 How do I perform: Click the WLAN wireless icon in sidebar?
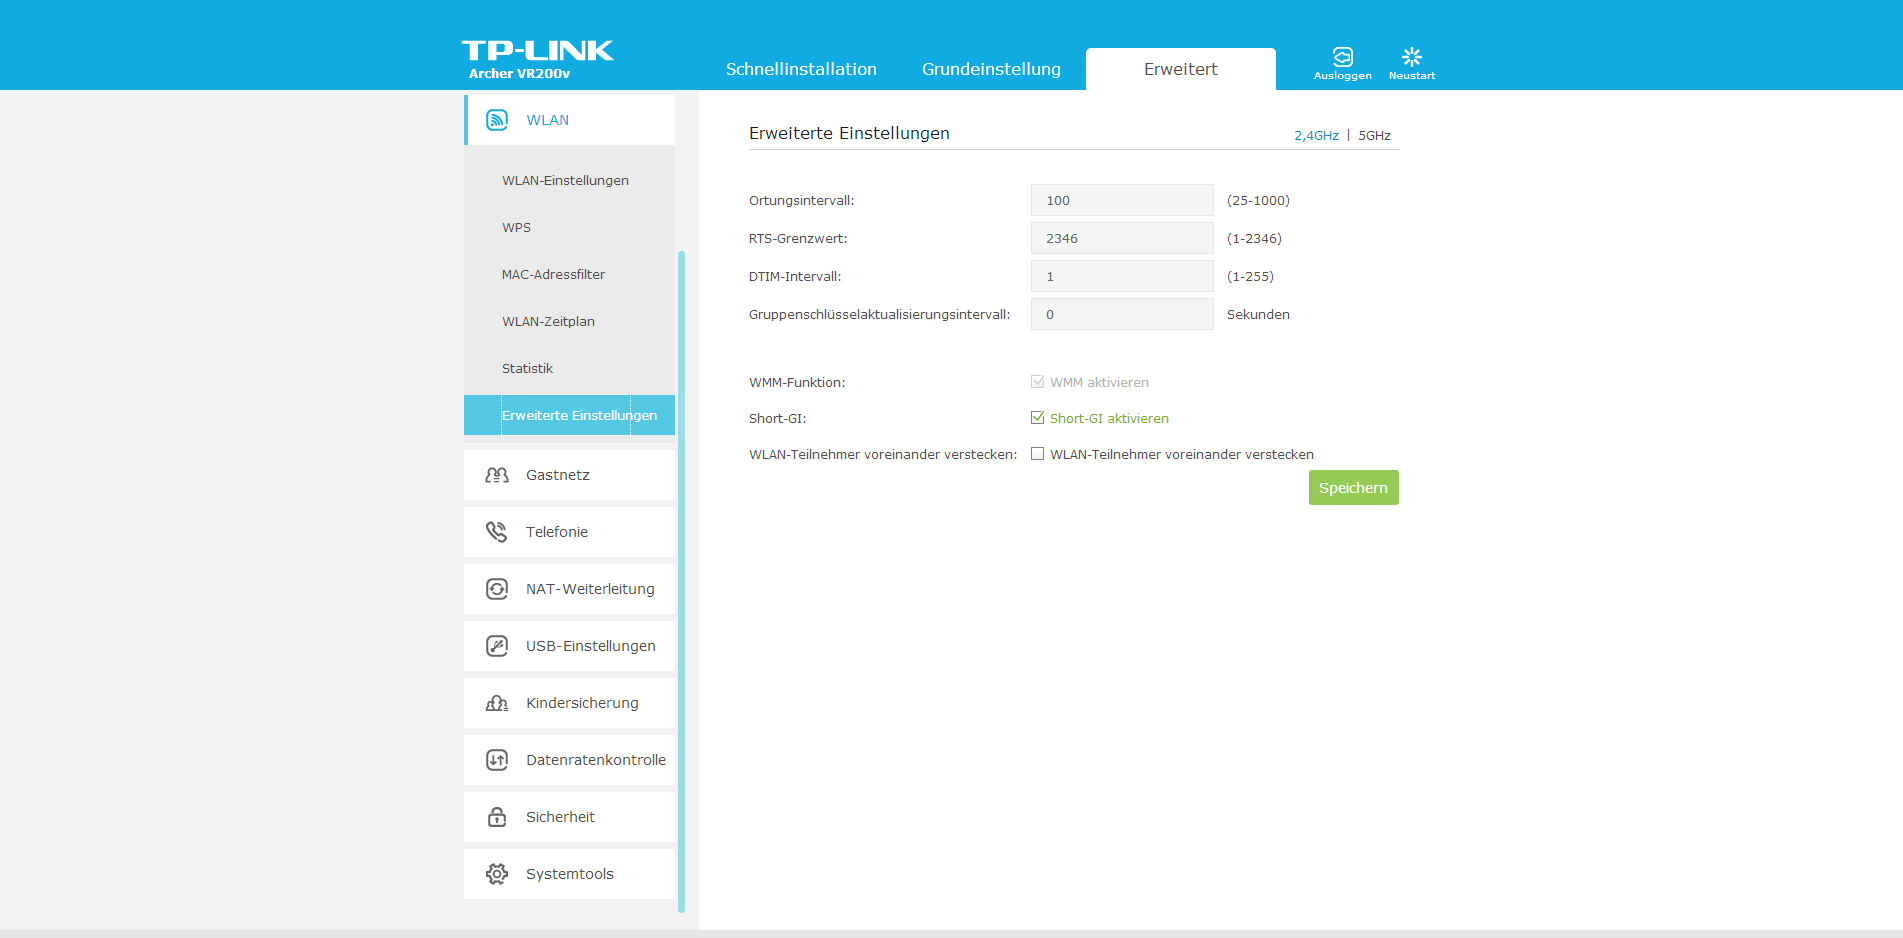pyautogui.click(x=497, y=120)
